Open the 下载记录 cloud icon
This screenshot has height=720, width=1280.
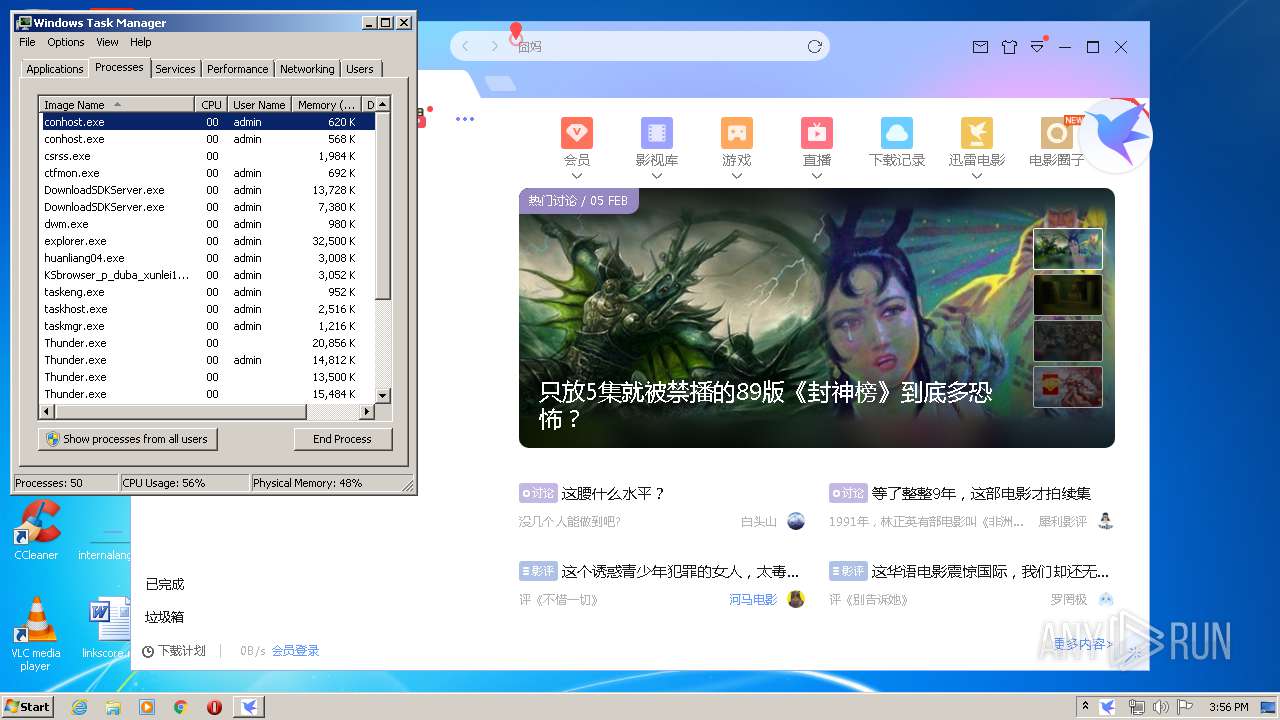point(897,133)
